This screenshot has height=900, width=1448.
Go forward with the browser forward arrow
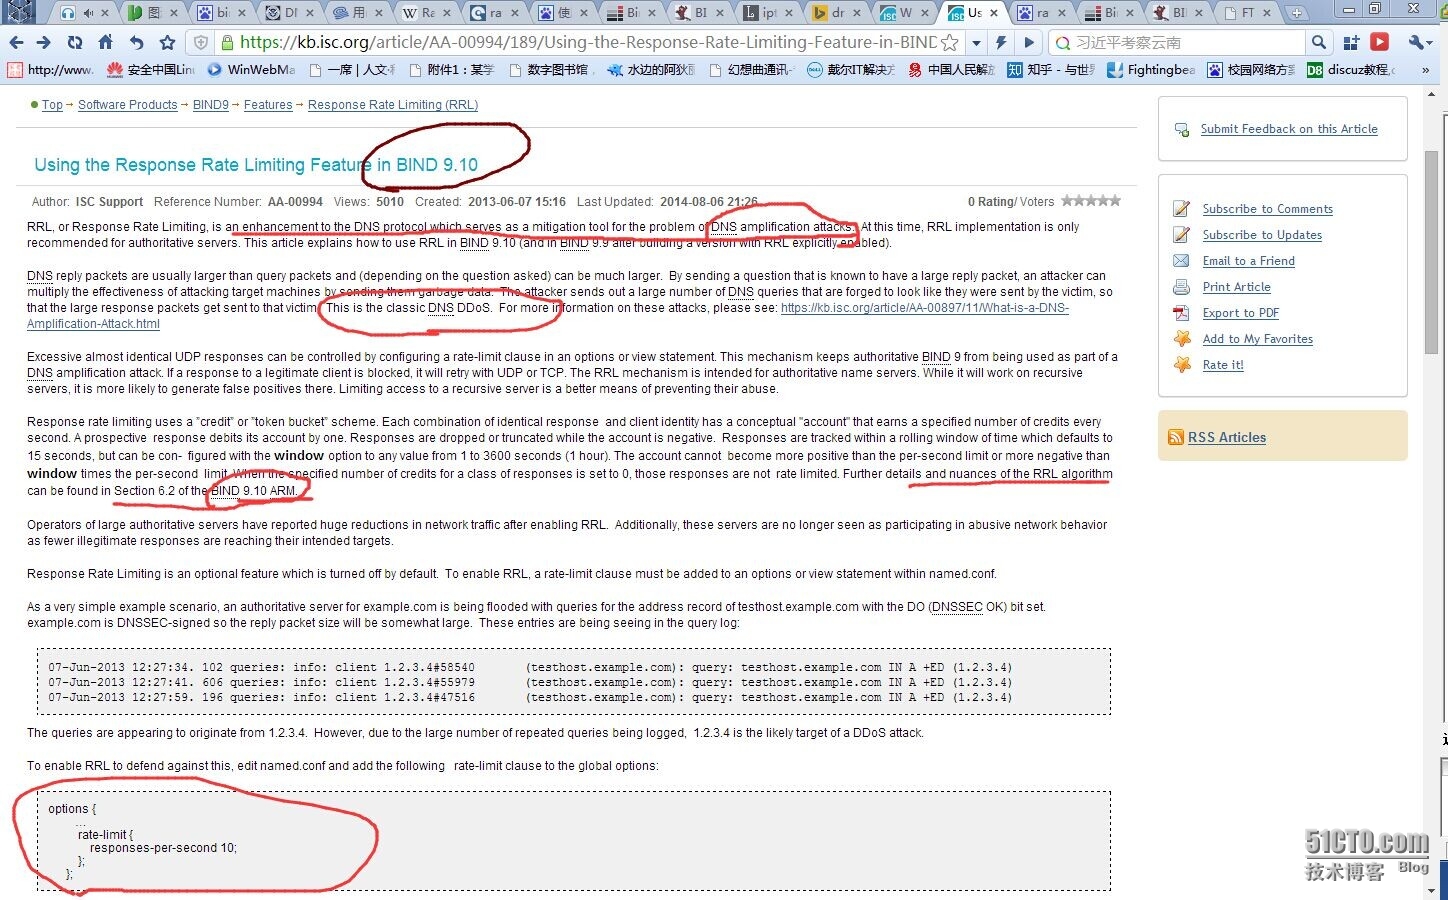(43, 42)
